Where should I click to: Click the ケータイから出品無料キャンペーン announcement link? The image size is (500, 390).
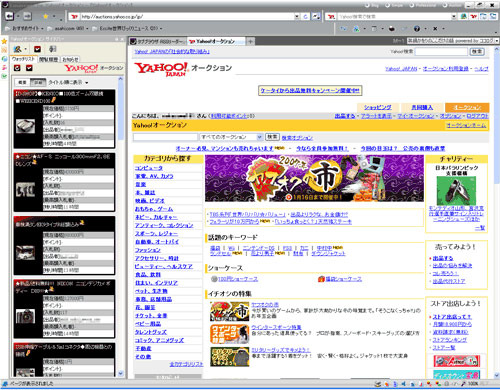pyautogui.click(x=310, y=90)
